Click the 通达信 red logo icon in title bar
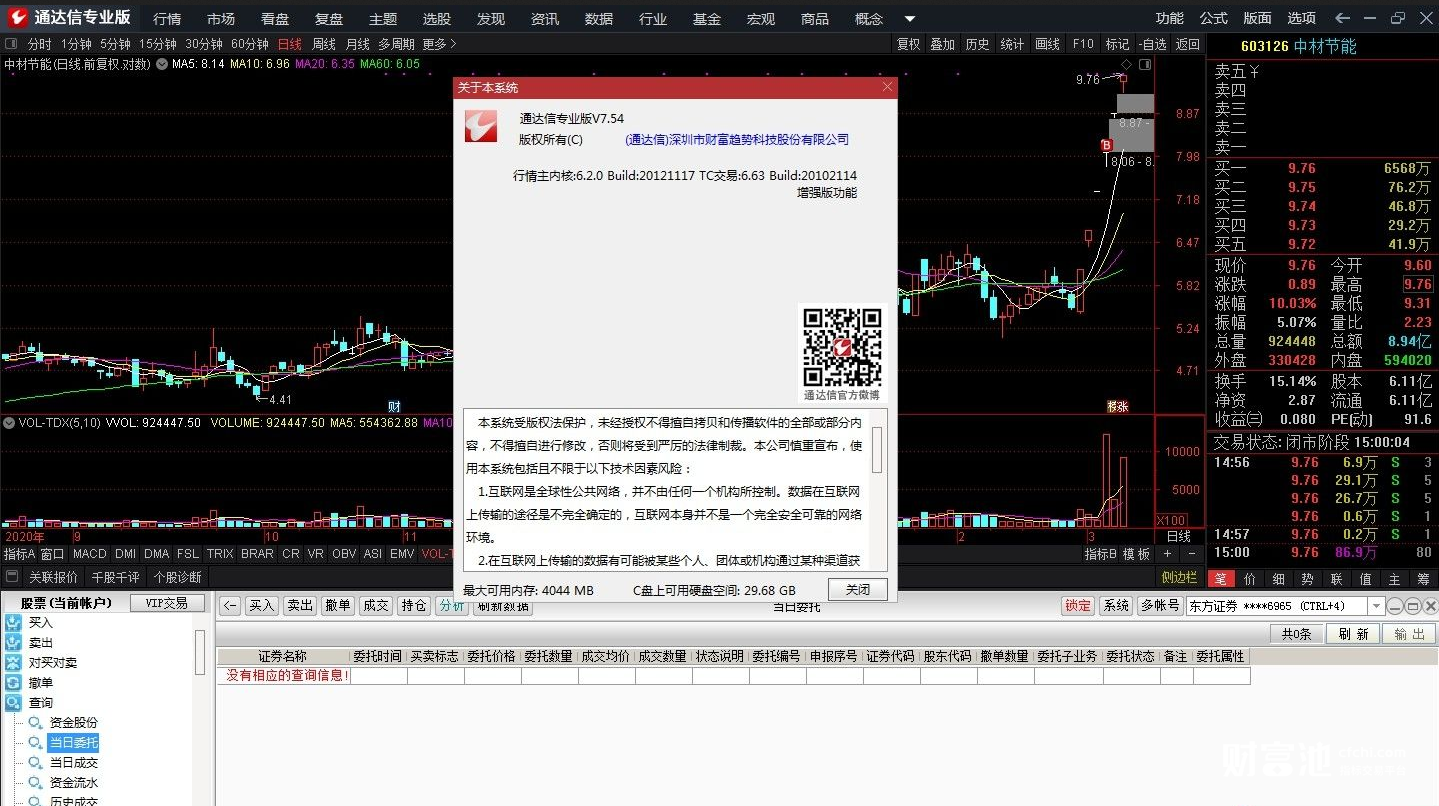Image resolution: width=1439 pixels, height=806 pixels. point(16,17)
